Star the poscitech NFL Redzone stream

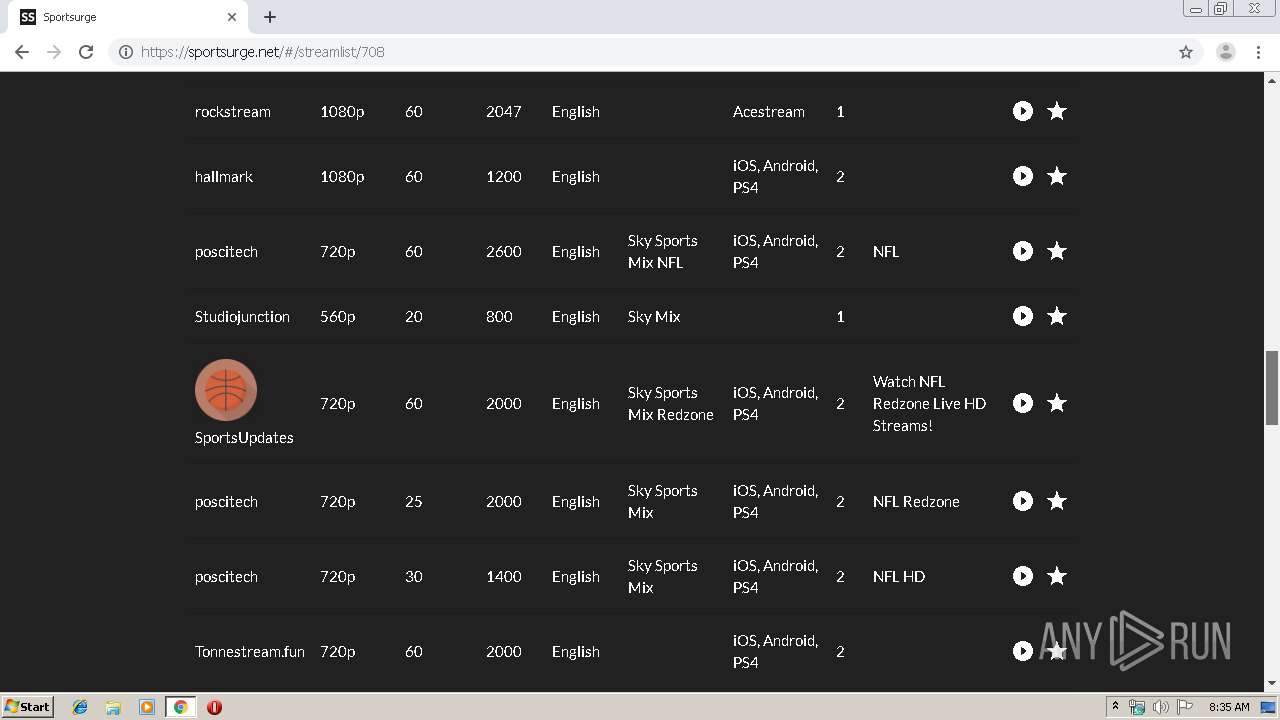tap(1056, 501)
